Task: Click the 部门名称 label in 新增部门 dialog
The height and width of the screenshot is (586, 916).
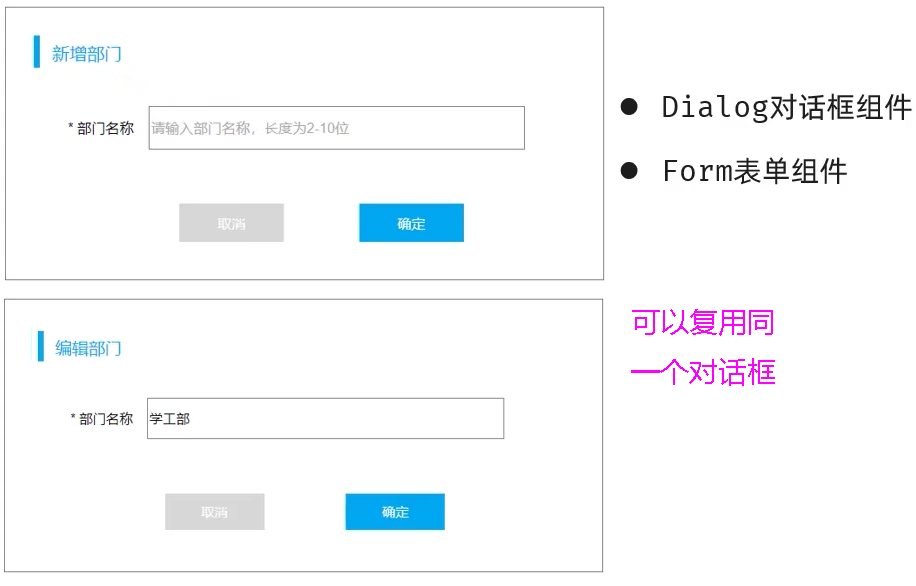Action: (x=106, y=128)
